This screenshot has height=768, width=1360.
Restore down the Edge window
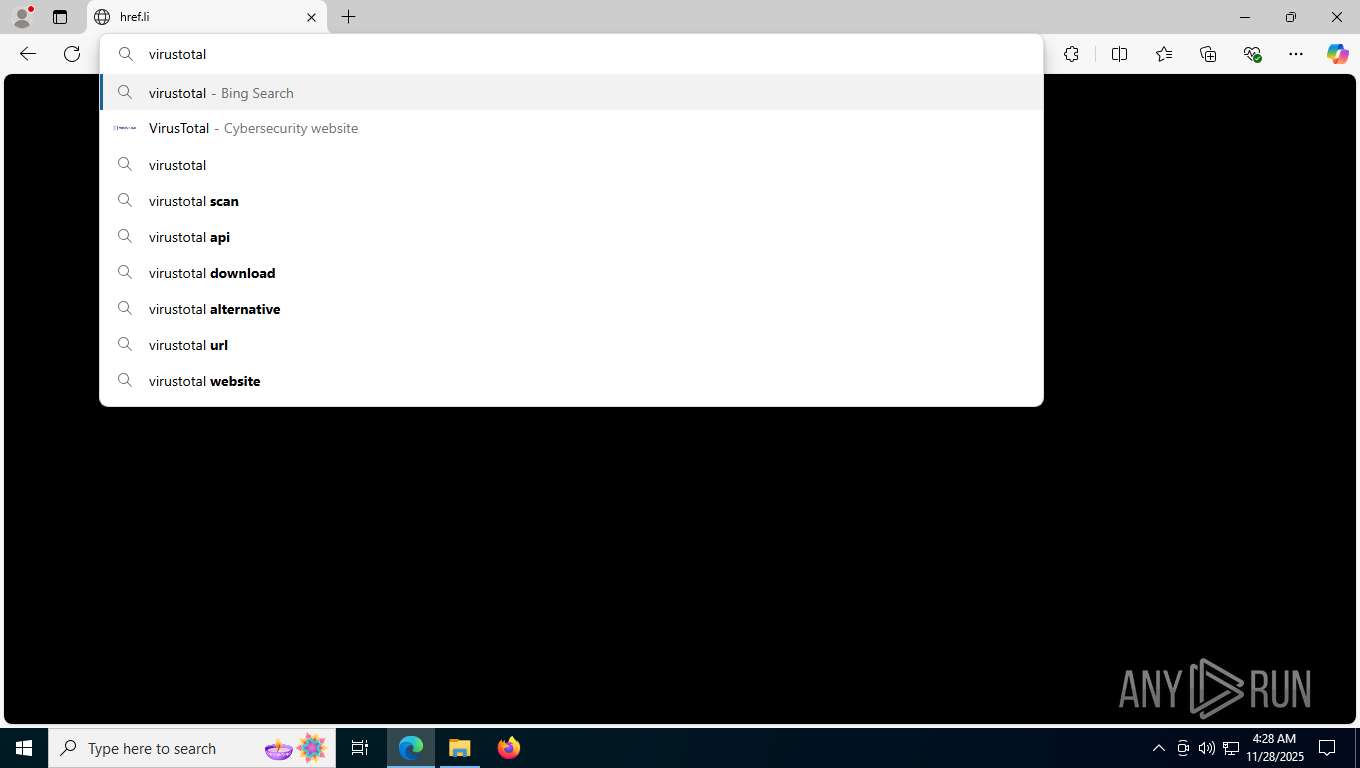coord(1291,17)
